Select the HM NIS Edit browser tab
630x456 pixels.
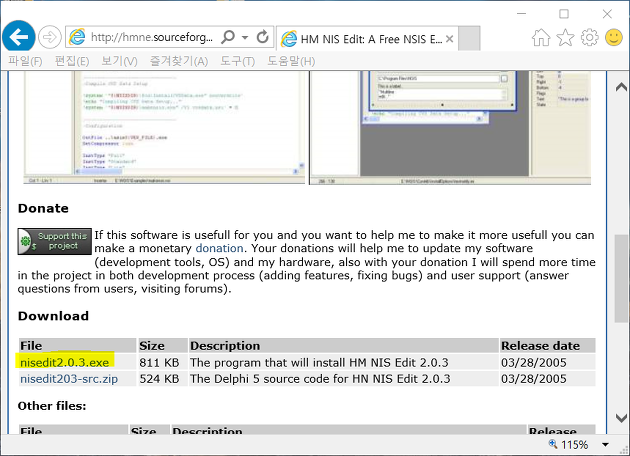pos(367,39)
